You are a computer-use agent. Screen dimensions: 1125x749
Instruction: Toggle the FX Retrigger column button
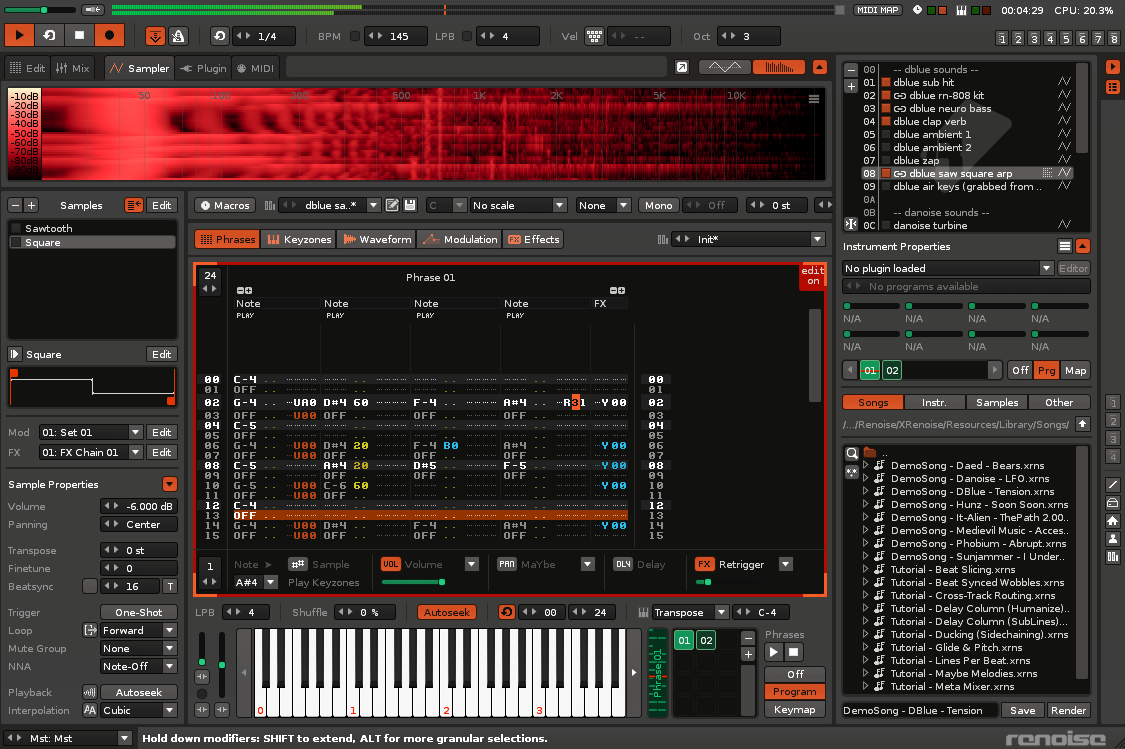point(705,564)
